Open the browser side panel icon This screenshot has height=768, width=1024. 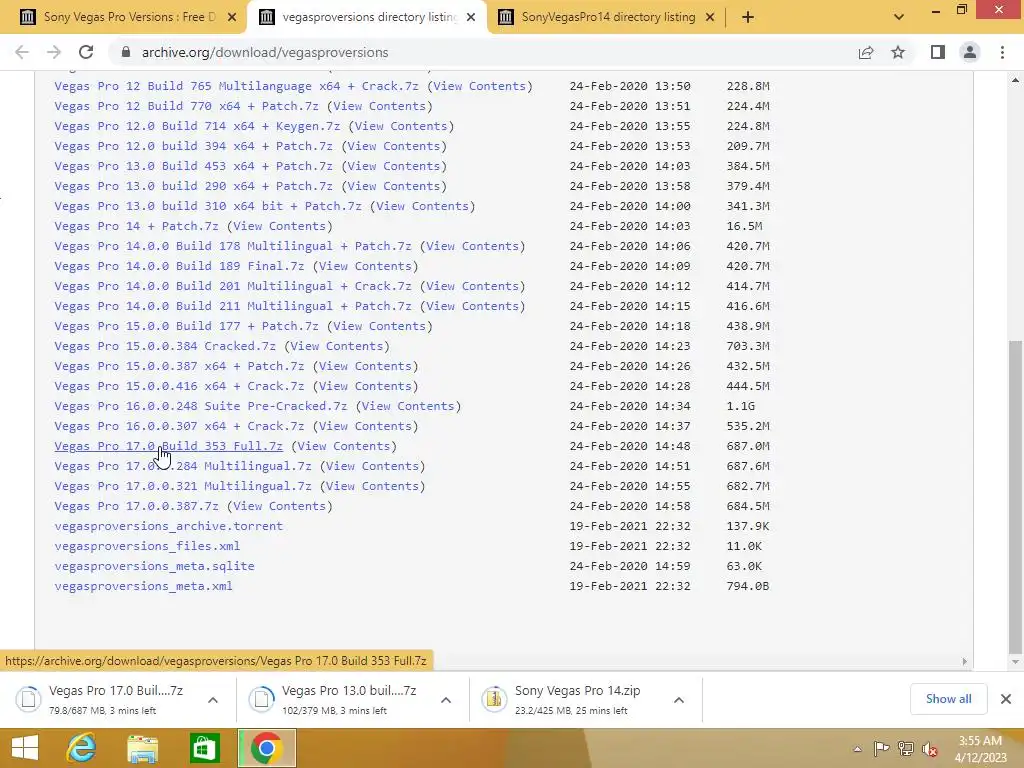pyautogui.click(x=938, y=52)
